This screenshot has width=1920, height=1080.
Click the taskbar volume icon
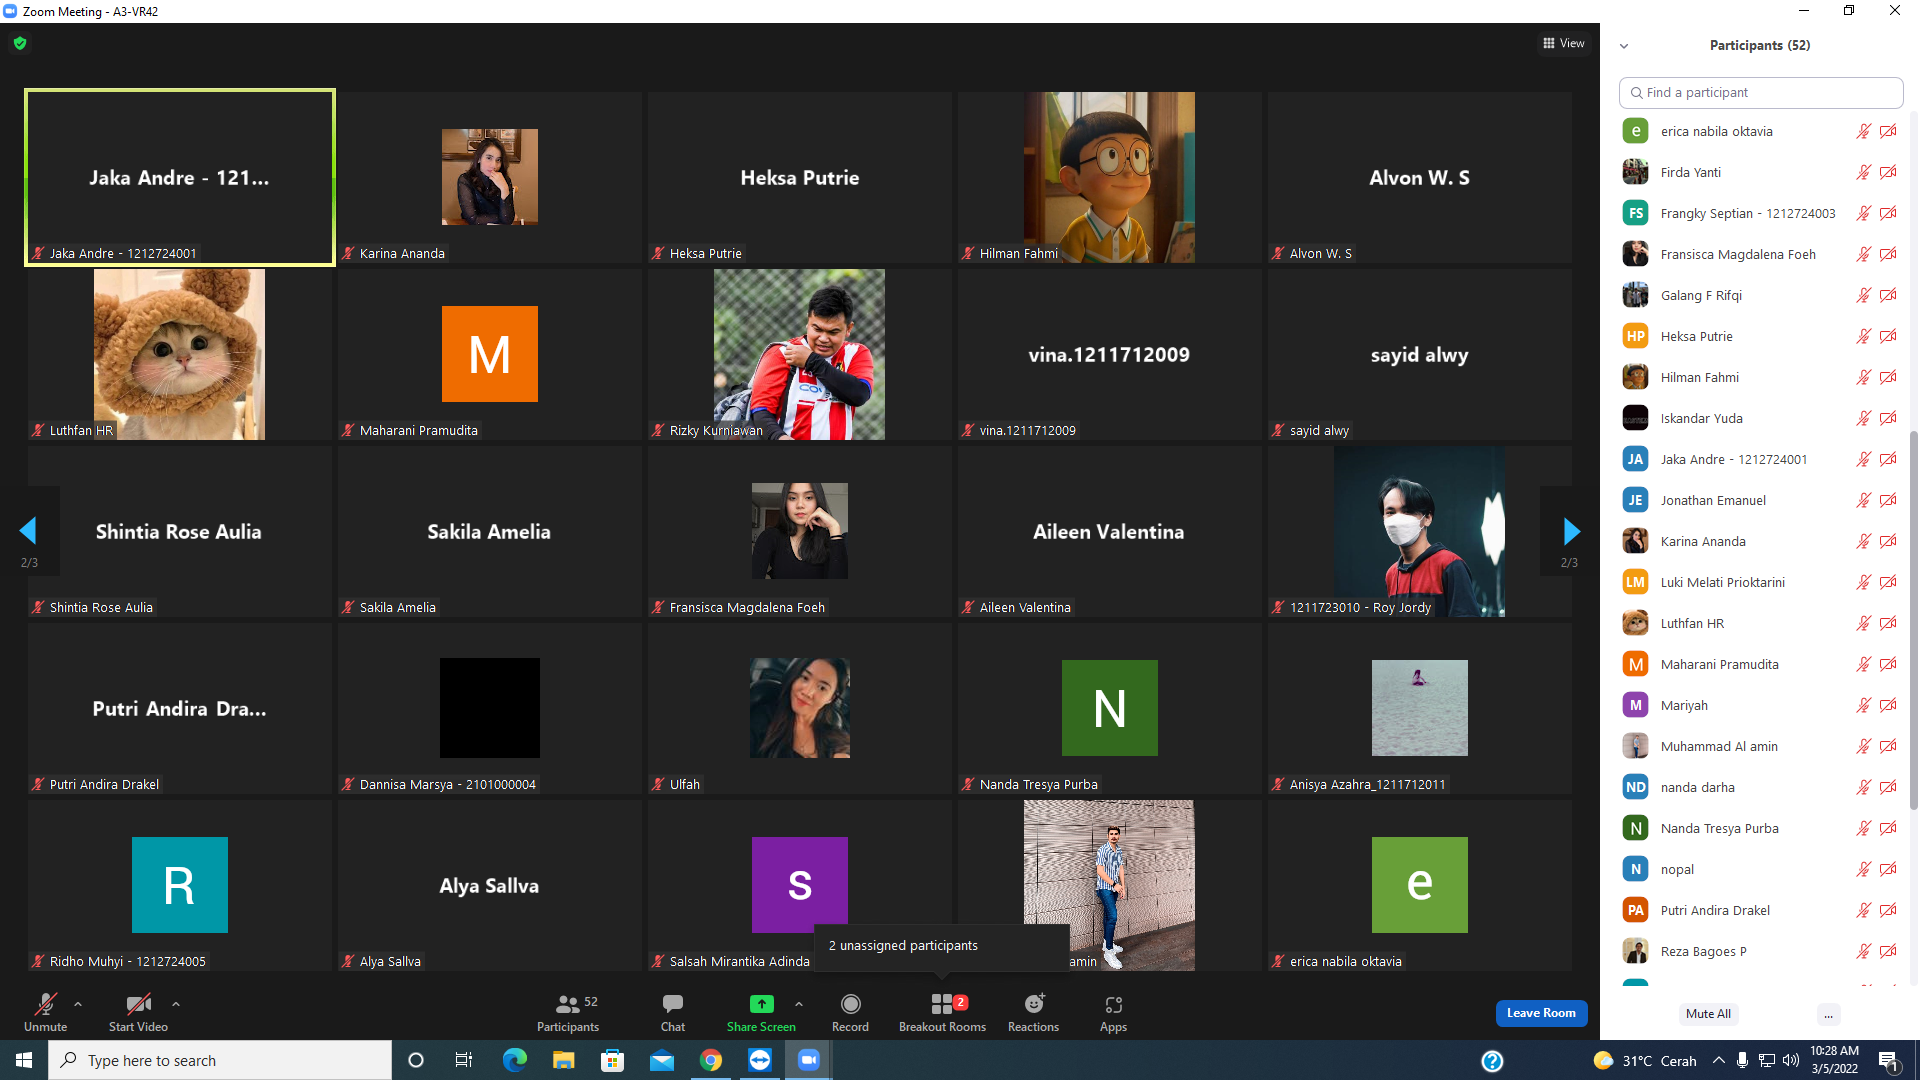click(1791, 1061)
